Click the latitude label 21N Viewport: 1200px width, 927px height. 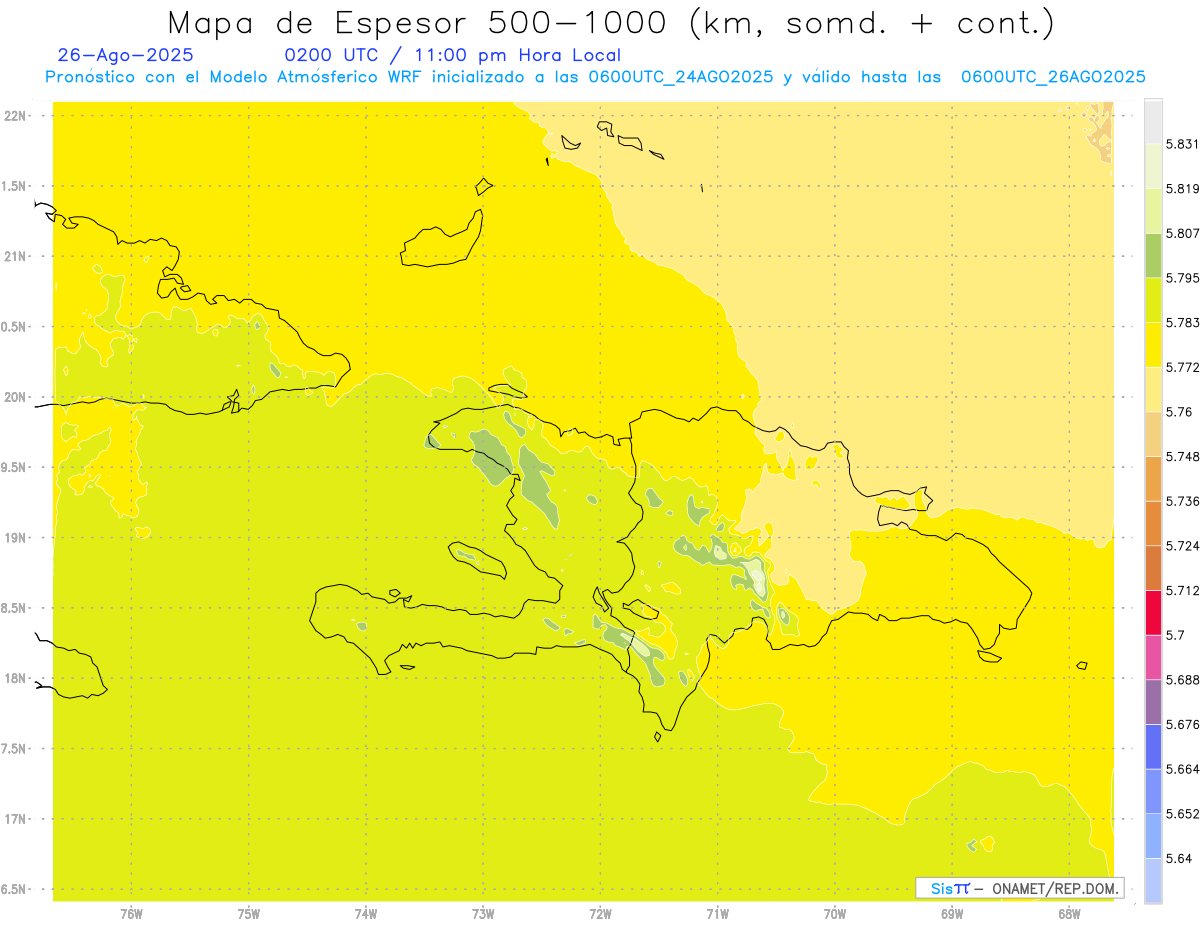tap(15, 256)
